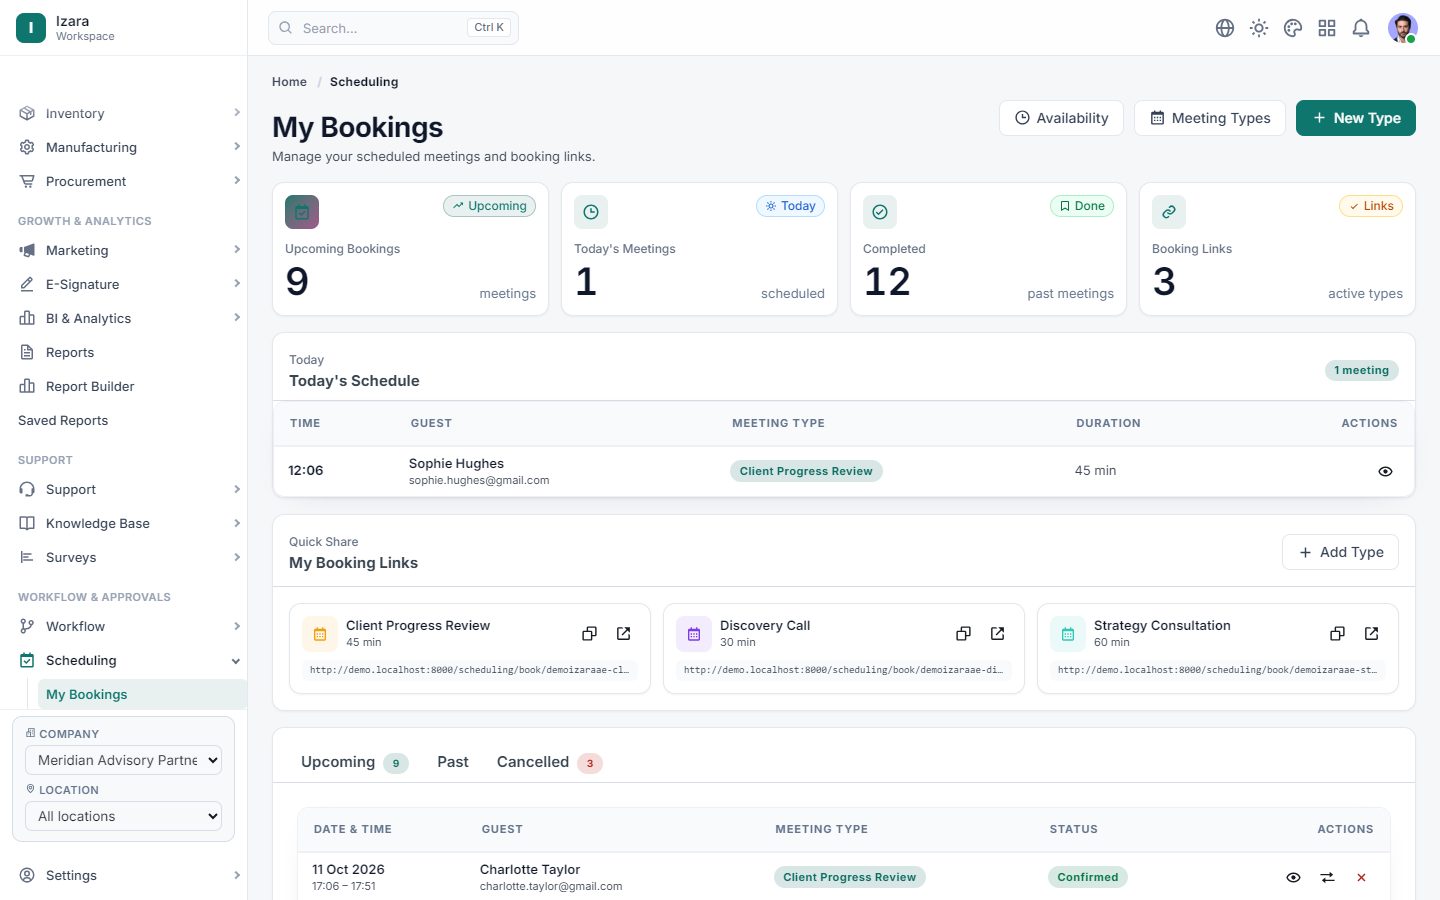The height and width of the screenshot is (900, 1440).
Task: Copy the Discovery Call booking link
Action: [964, 633]
